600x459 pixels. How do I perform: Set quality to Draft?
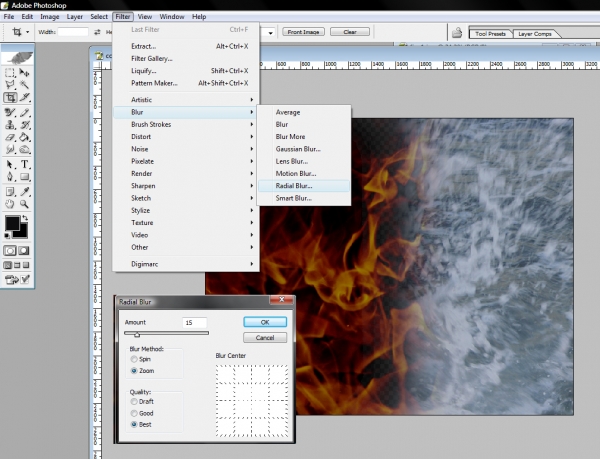point(134,402)
